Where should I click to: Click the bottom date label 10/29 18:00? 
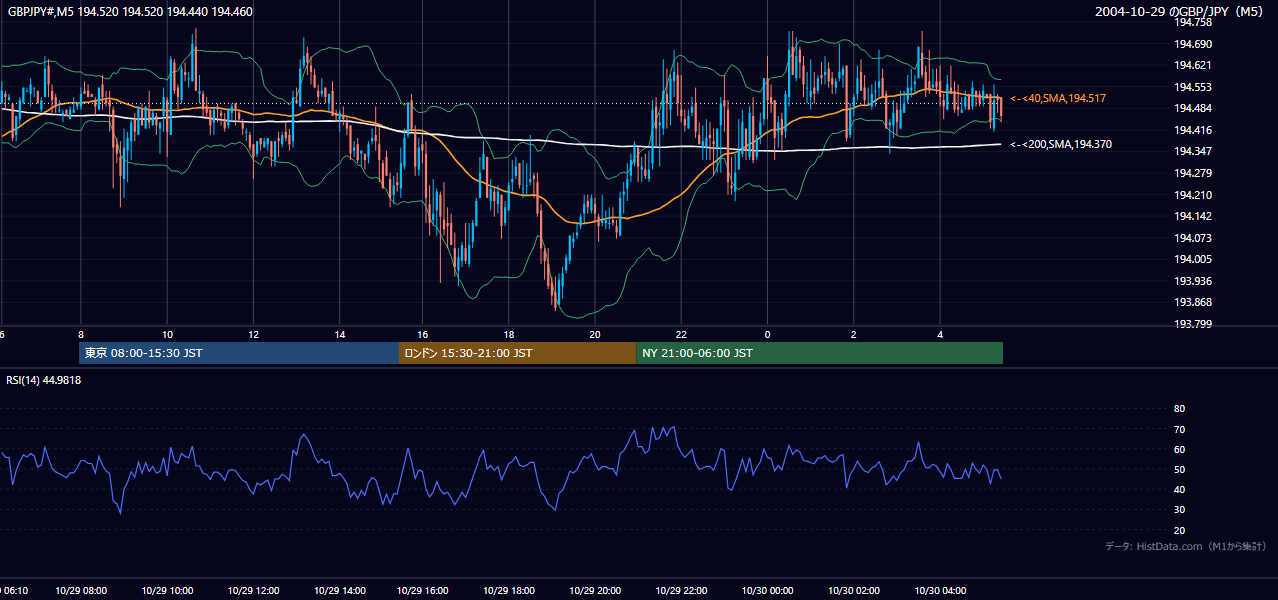click(x=510, y=591)
